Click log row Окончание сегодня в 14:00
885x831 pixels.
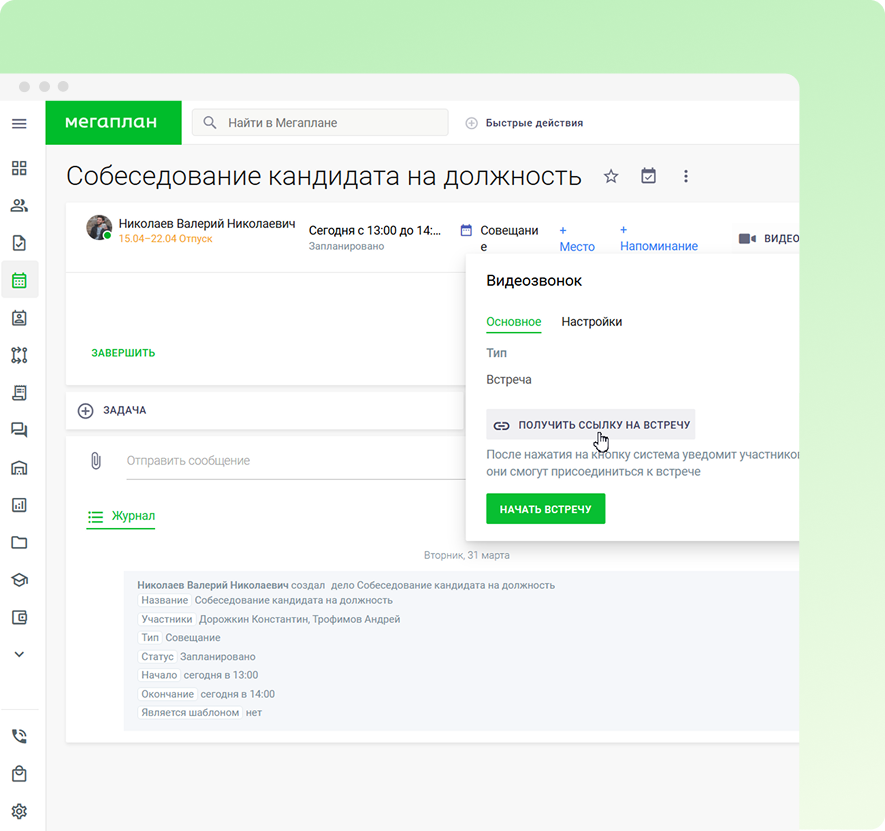tap(207, 694)
